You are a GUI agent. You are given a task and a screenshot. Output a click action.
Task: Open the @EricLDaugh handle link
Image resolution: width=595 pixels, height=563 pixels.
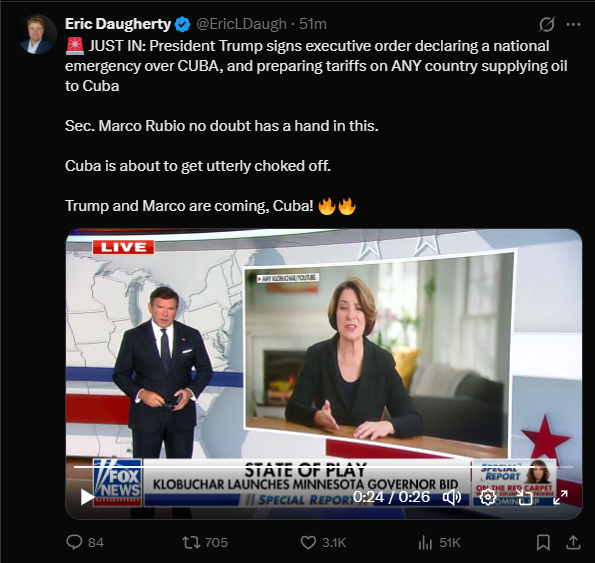click(x=241, y=24)
